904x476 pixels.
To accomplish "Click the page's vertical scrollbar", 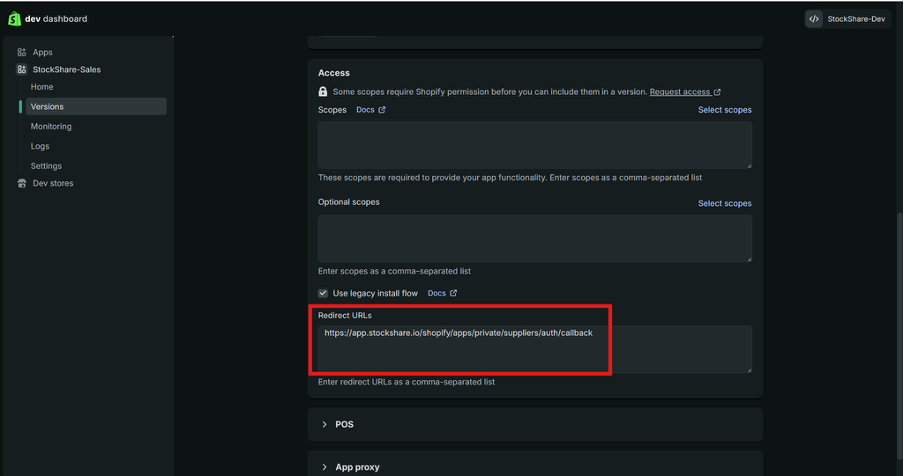I will (x=898, y=300).
